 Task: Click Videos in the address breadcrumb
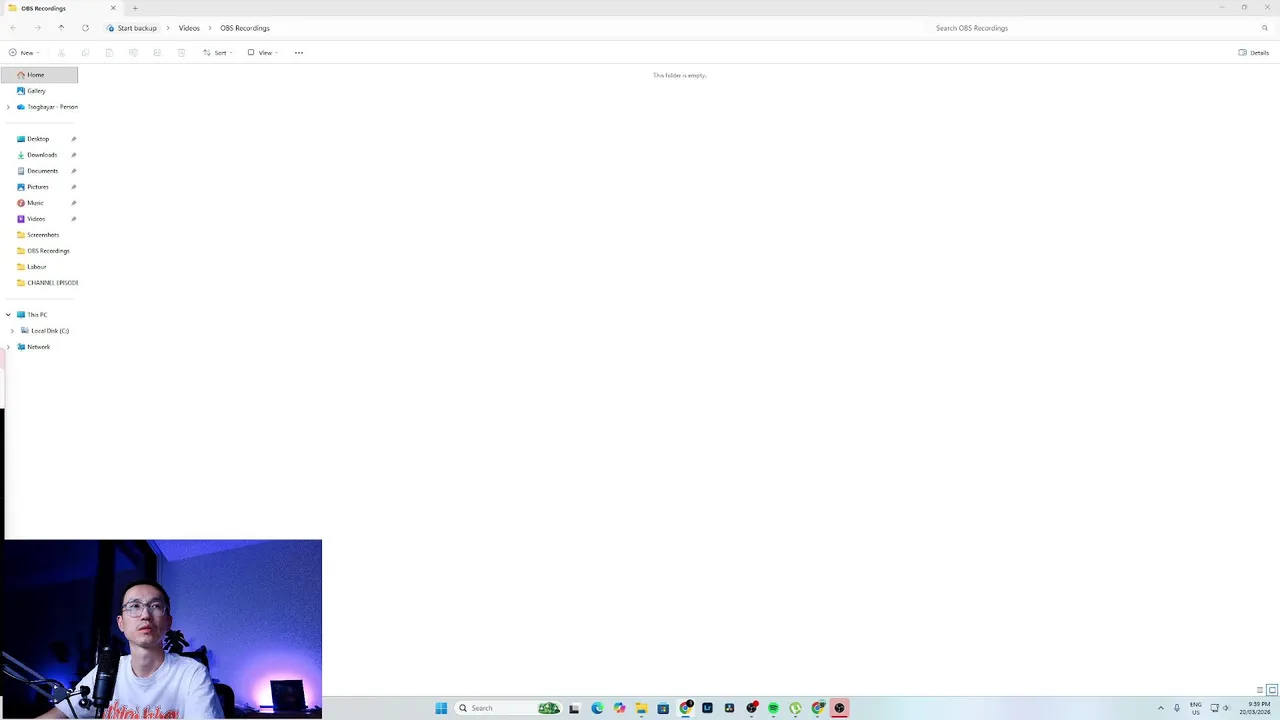[189, 28]
